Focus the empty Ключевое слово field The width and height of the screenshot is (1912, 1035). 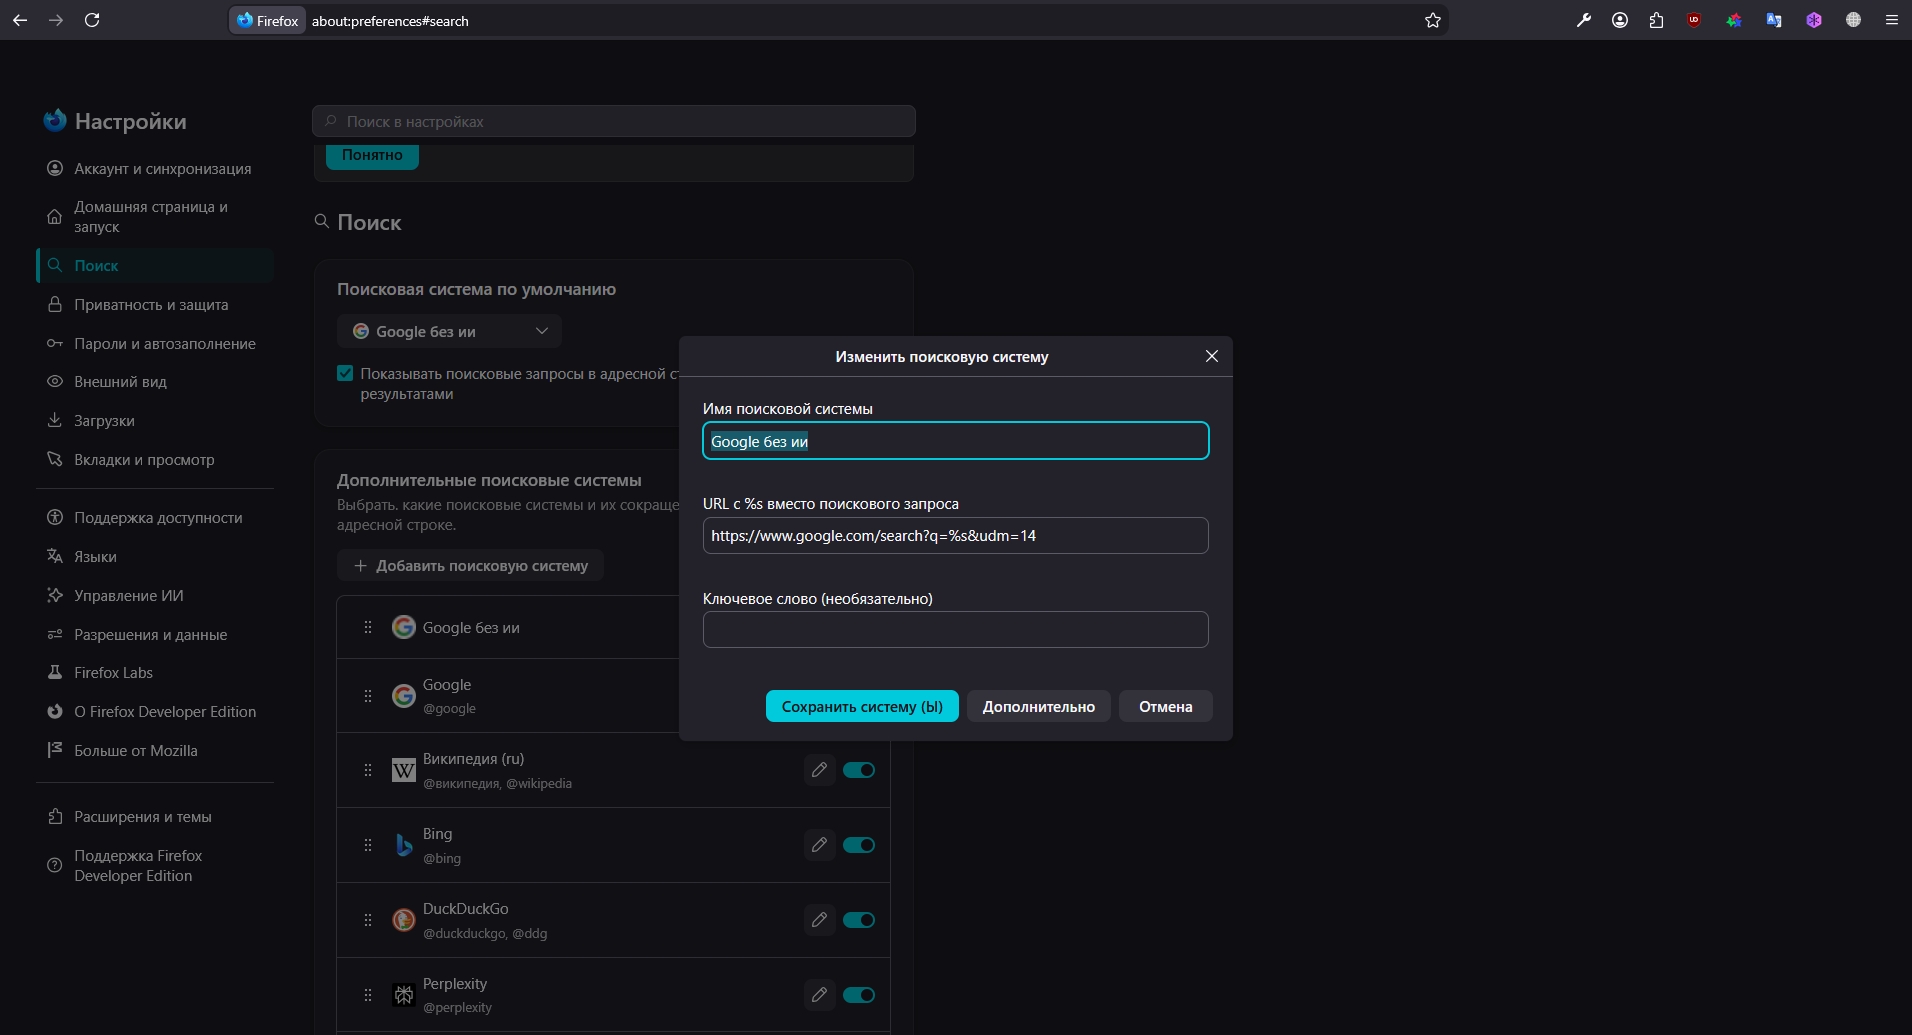[956, 629]
